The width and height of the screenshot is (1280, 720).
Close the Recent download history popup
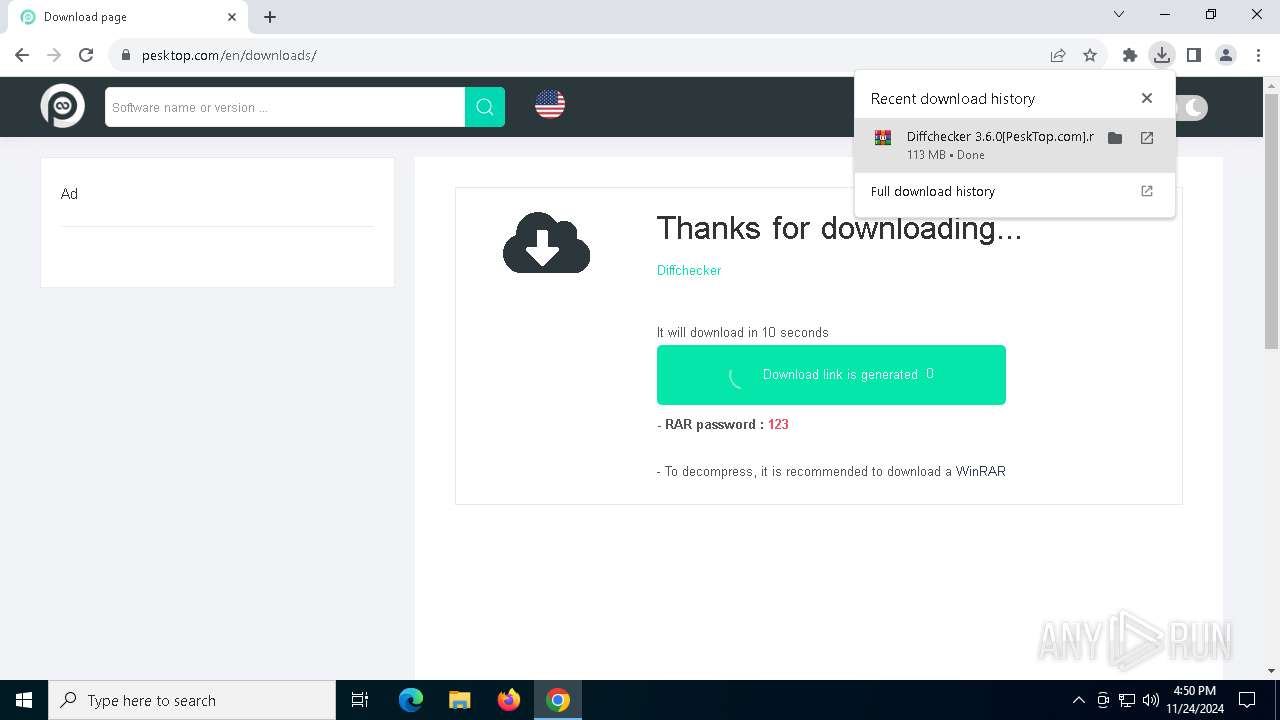coord(1147,98)
